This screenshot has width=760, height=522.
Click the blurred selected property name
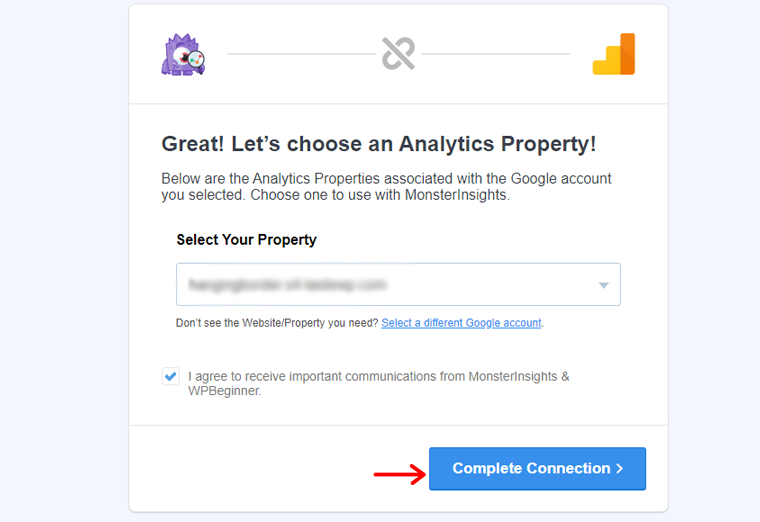click(x=287, y=285)
